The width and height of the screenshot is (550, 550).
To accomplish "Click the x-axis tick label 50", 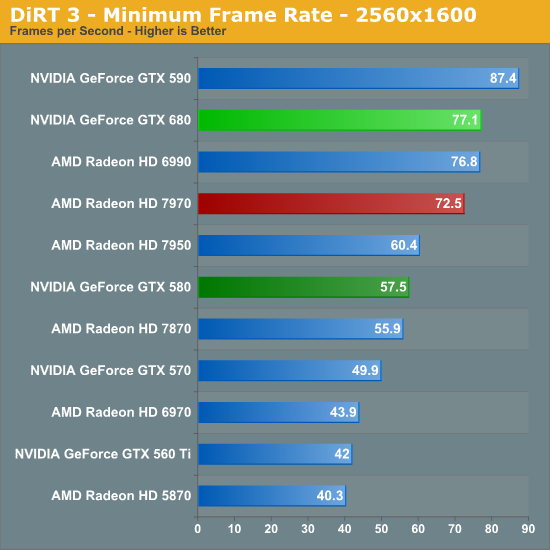I will pos(381,529).
